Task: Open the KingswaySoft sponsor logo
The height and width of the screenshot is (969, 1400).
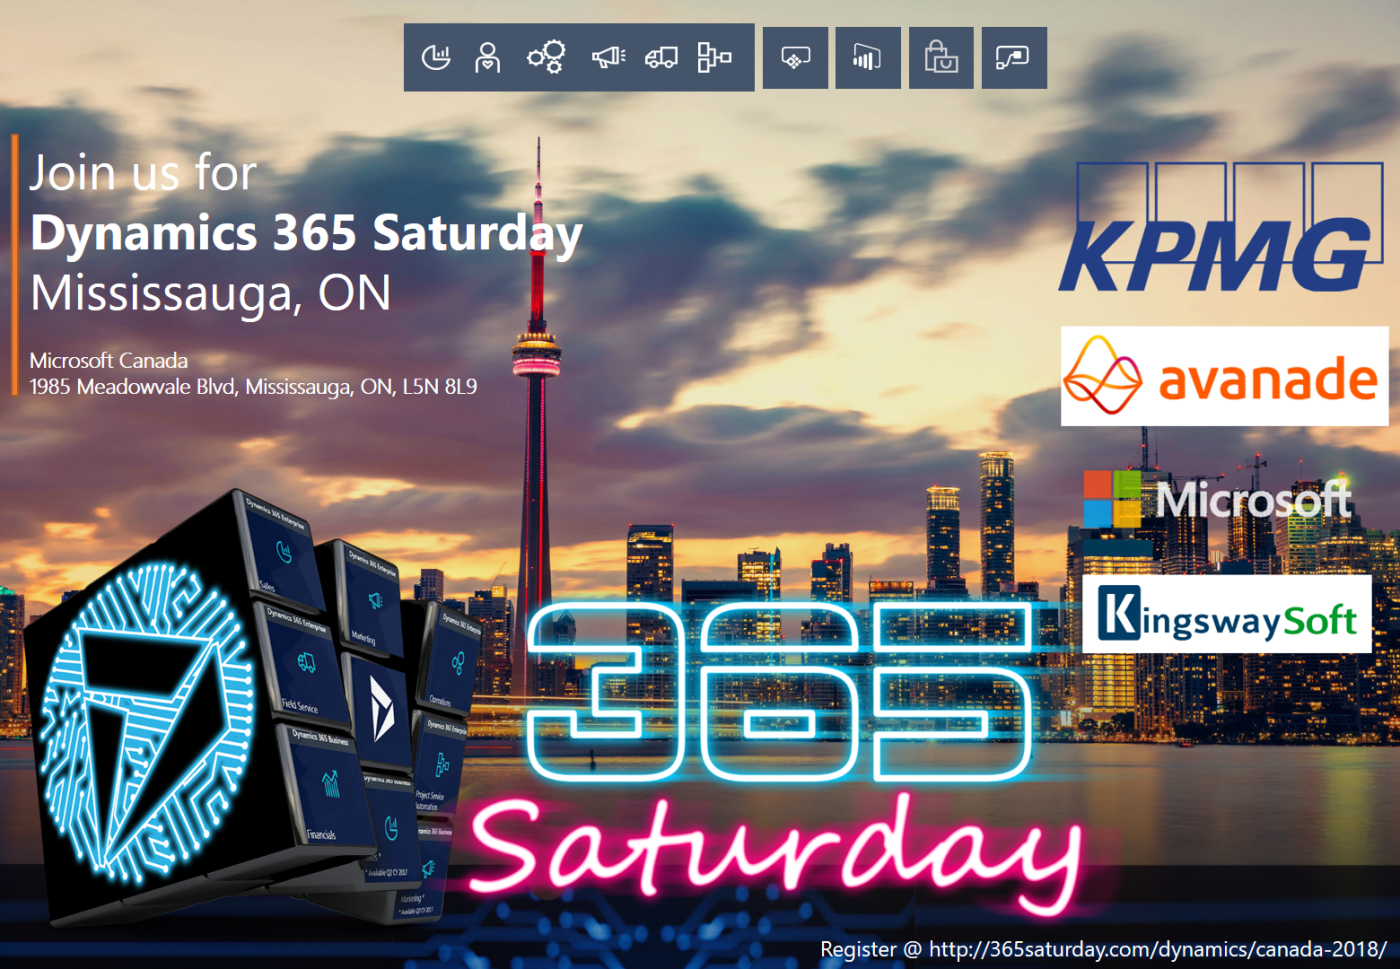Action: [1226, 614]
